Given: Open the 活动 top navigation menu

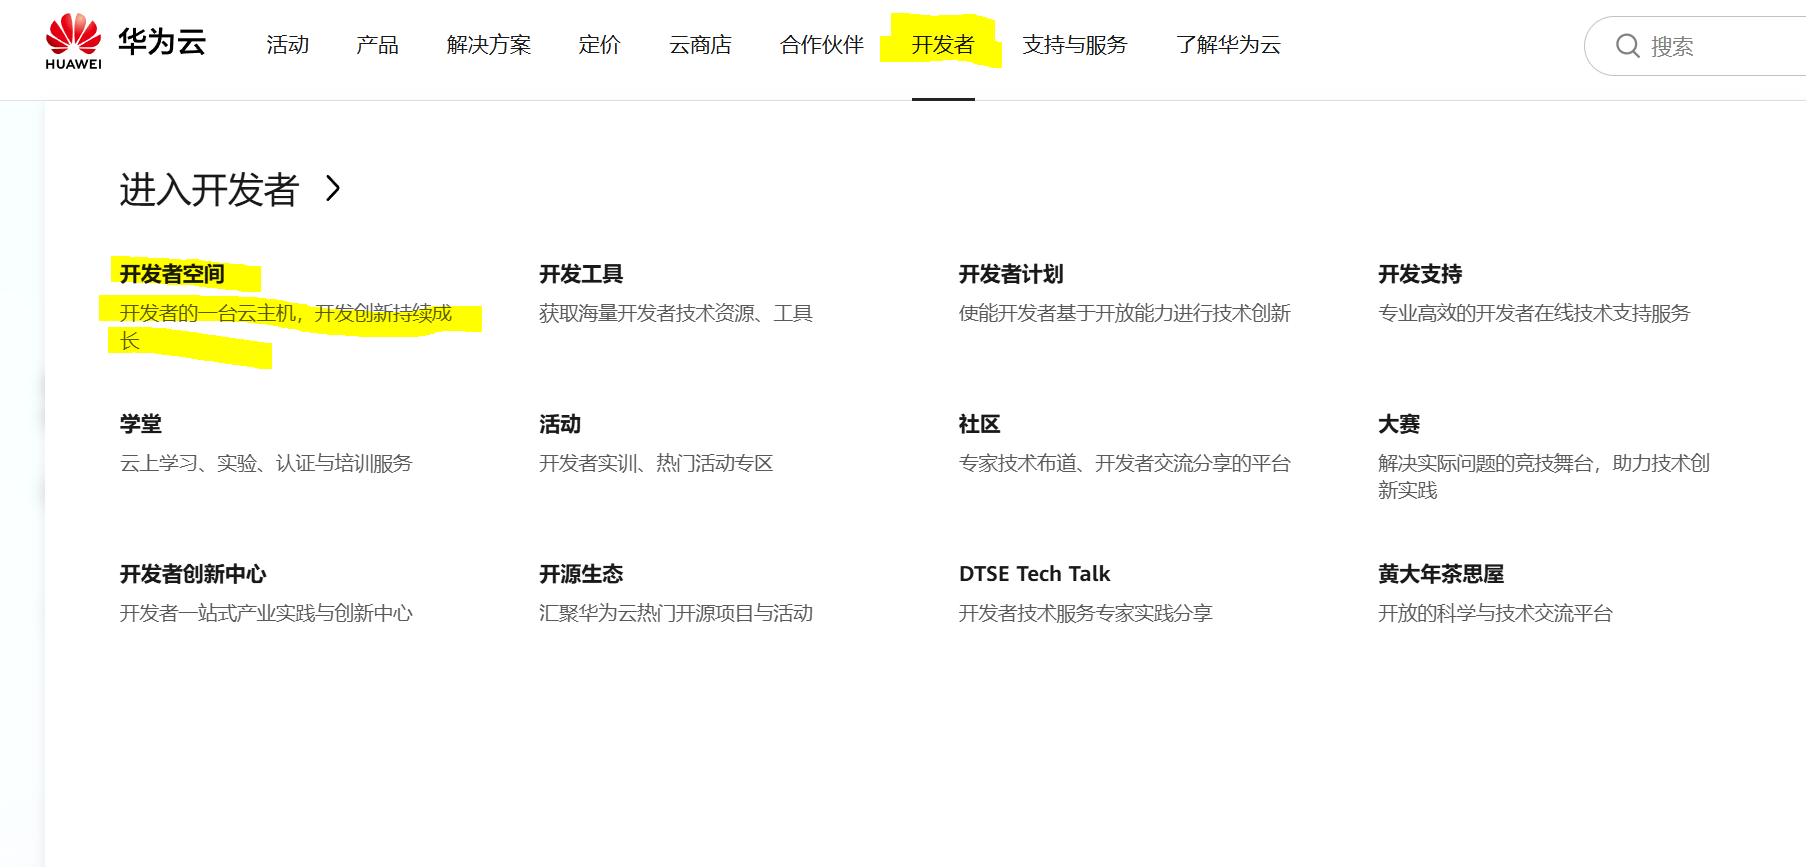Looking at the screenshot, I should pos(287,45).
